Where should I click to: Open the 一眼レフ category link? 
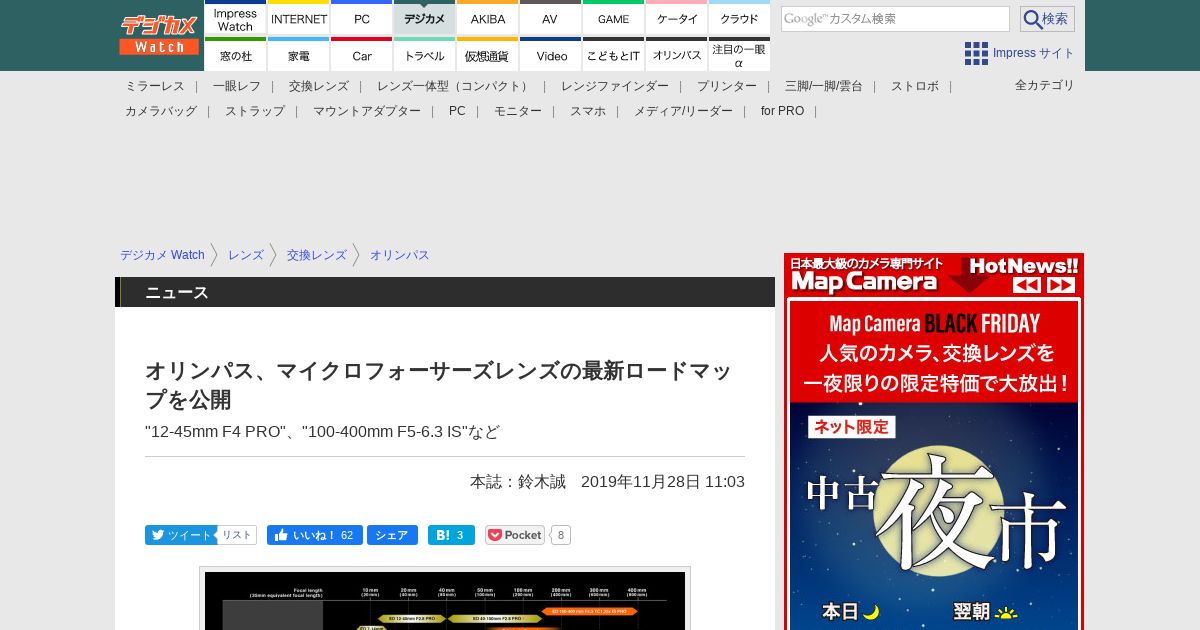[237, 86]
